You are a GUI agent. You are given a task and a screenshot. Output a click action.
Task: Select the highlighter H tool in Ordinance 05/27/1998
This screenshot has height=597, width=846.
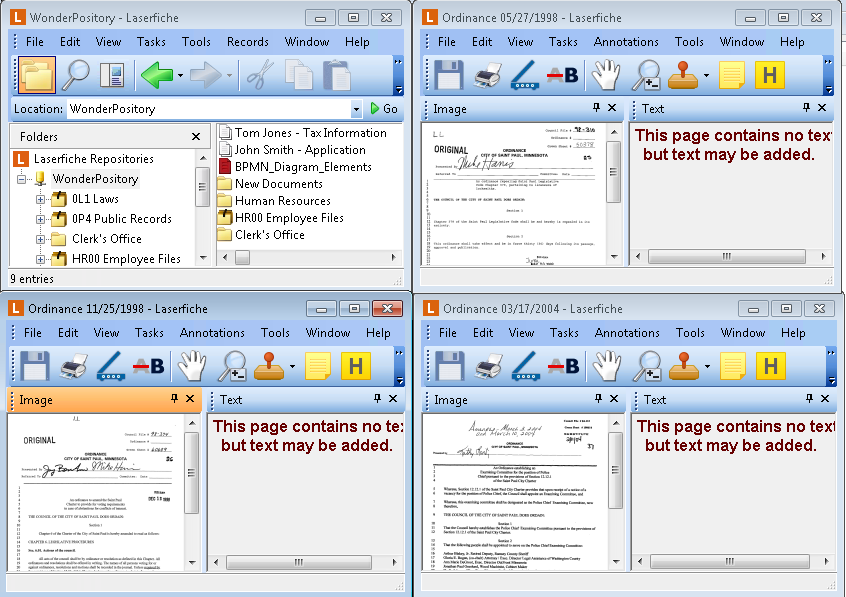[770, 75]
